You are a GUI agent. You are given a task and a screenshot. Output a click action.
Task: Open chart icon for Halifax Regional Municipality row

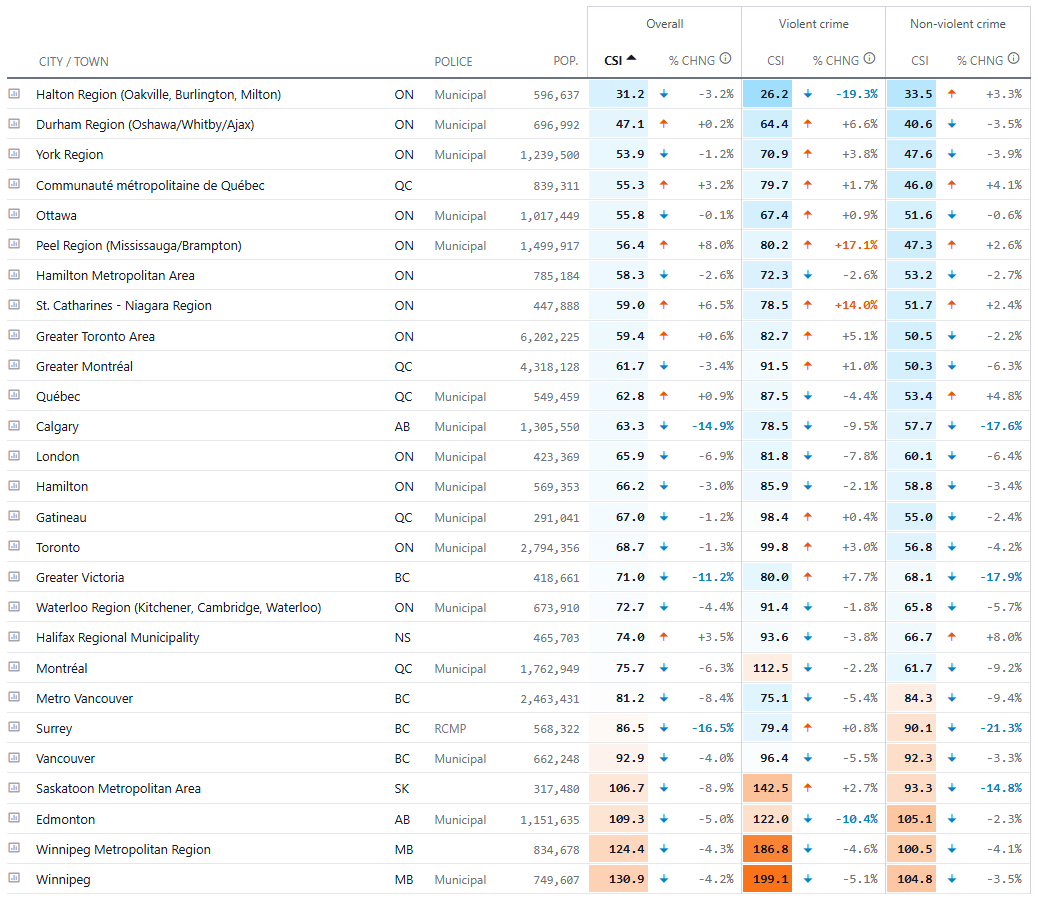coord(14,637)
